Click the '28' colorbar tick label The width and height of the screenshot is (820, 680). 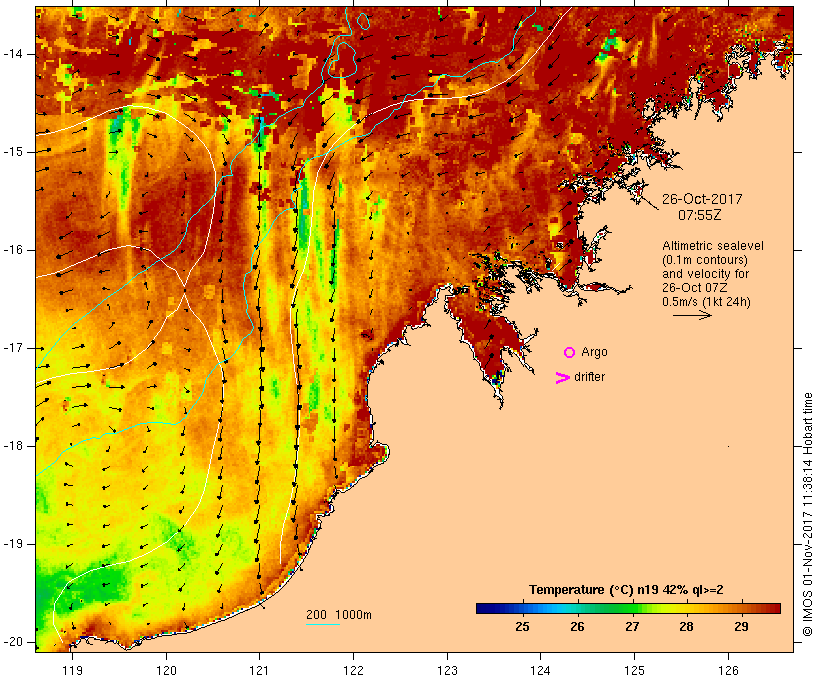[686, 627]
